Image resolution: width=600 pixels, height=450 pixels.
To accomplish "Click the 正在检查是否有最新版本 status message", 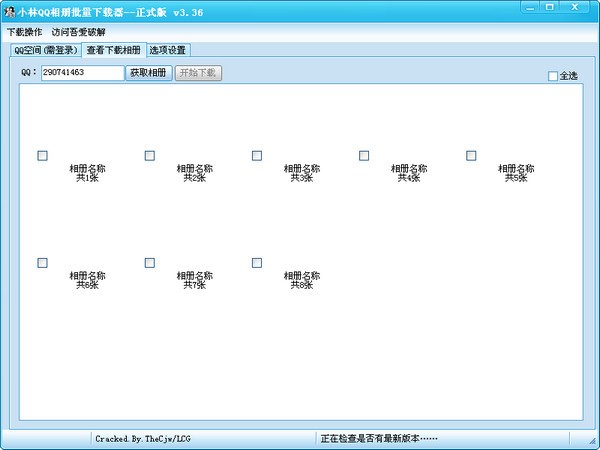I will [x=379, y=439].
